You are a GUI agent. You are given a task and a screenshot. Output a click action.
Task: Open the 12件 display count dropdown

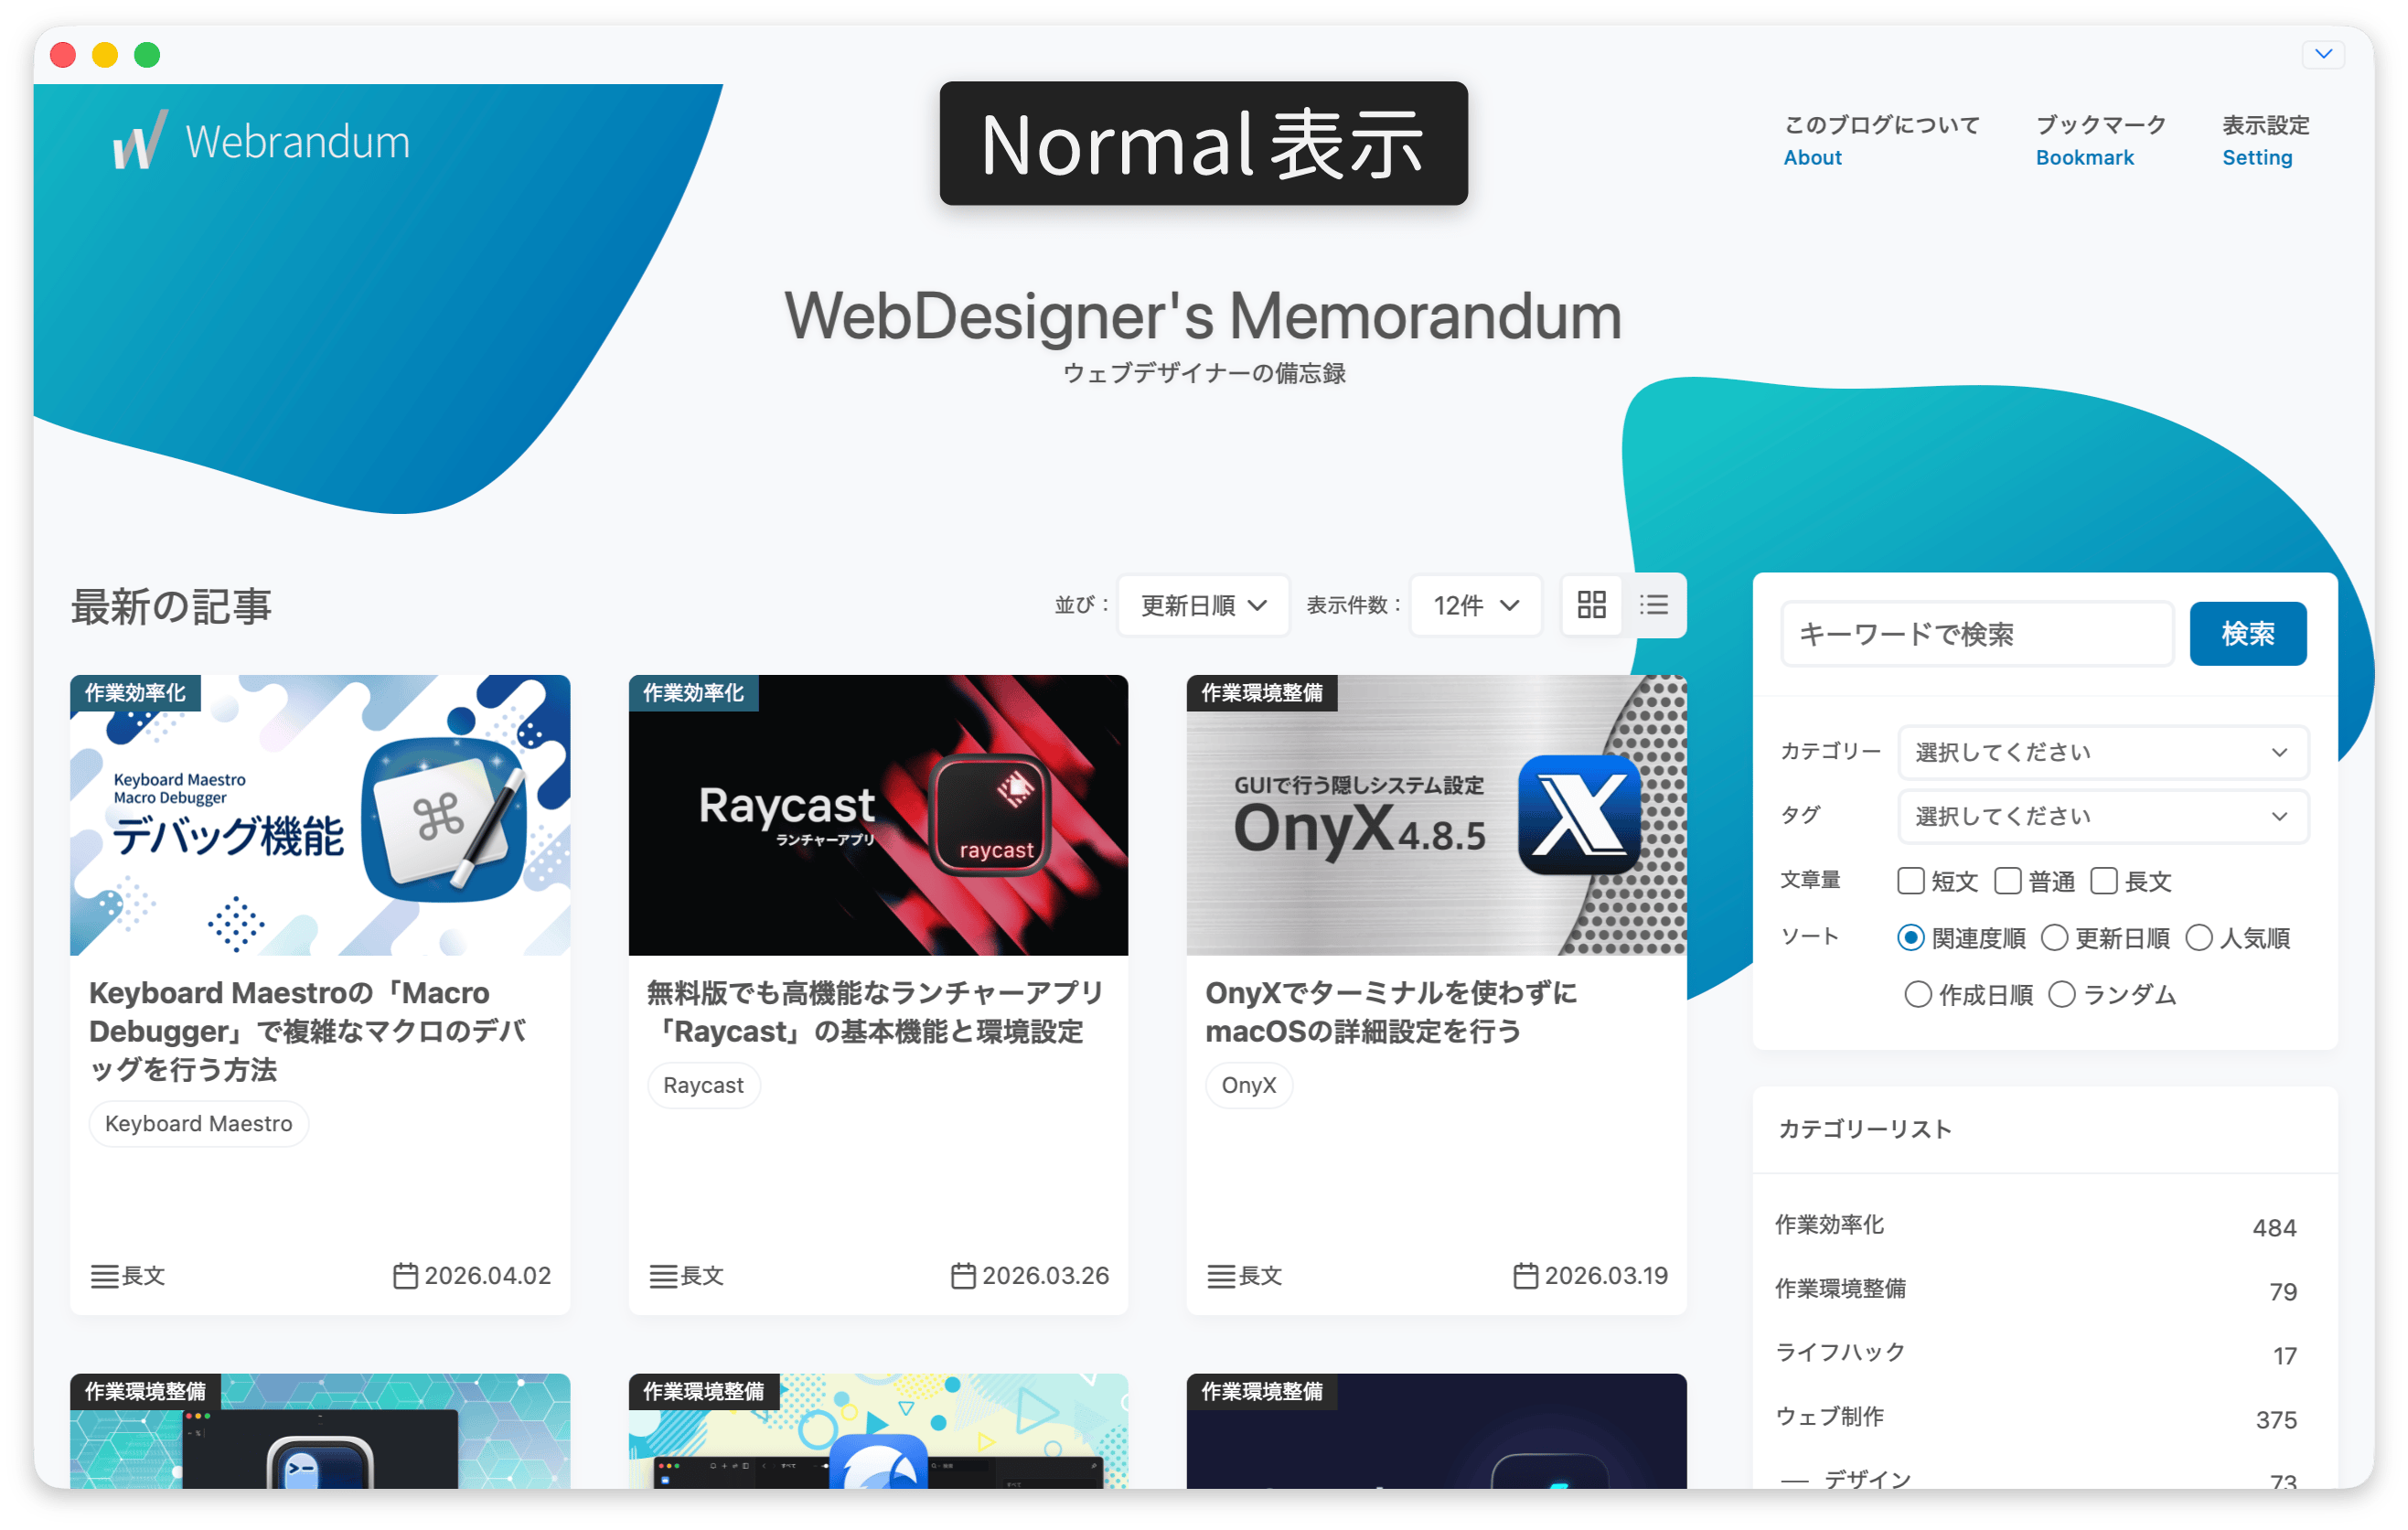pos(1475,605)
